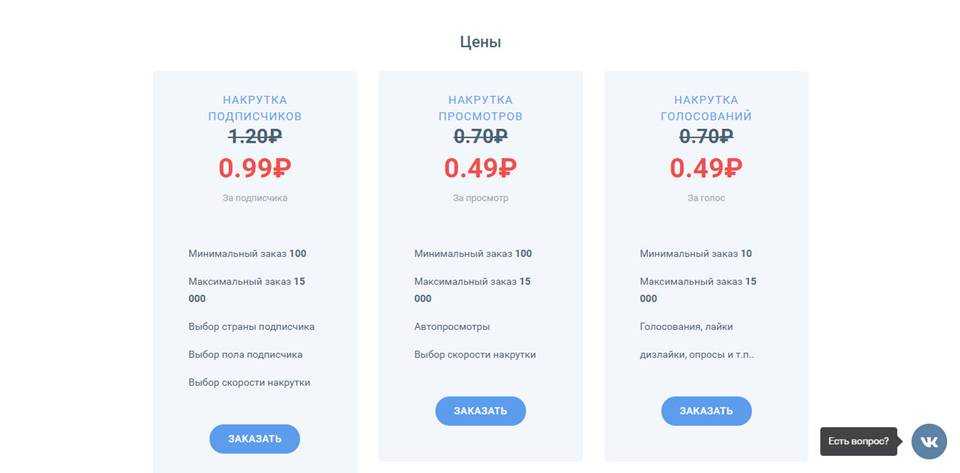Click the "За просмотр" caption

[x=480, y=198]
